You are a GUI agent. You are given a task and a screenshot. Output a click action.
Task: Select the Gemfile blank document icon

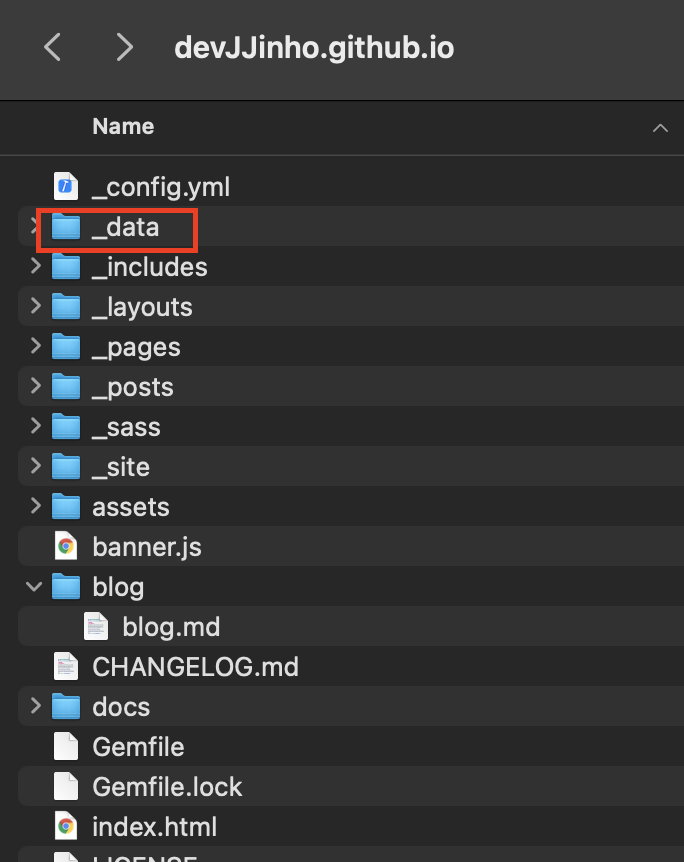[x=66, y=747]
